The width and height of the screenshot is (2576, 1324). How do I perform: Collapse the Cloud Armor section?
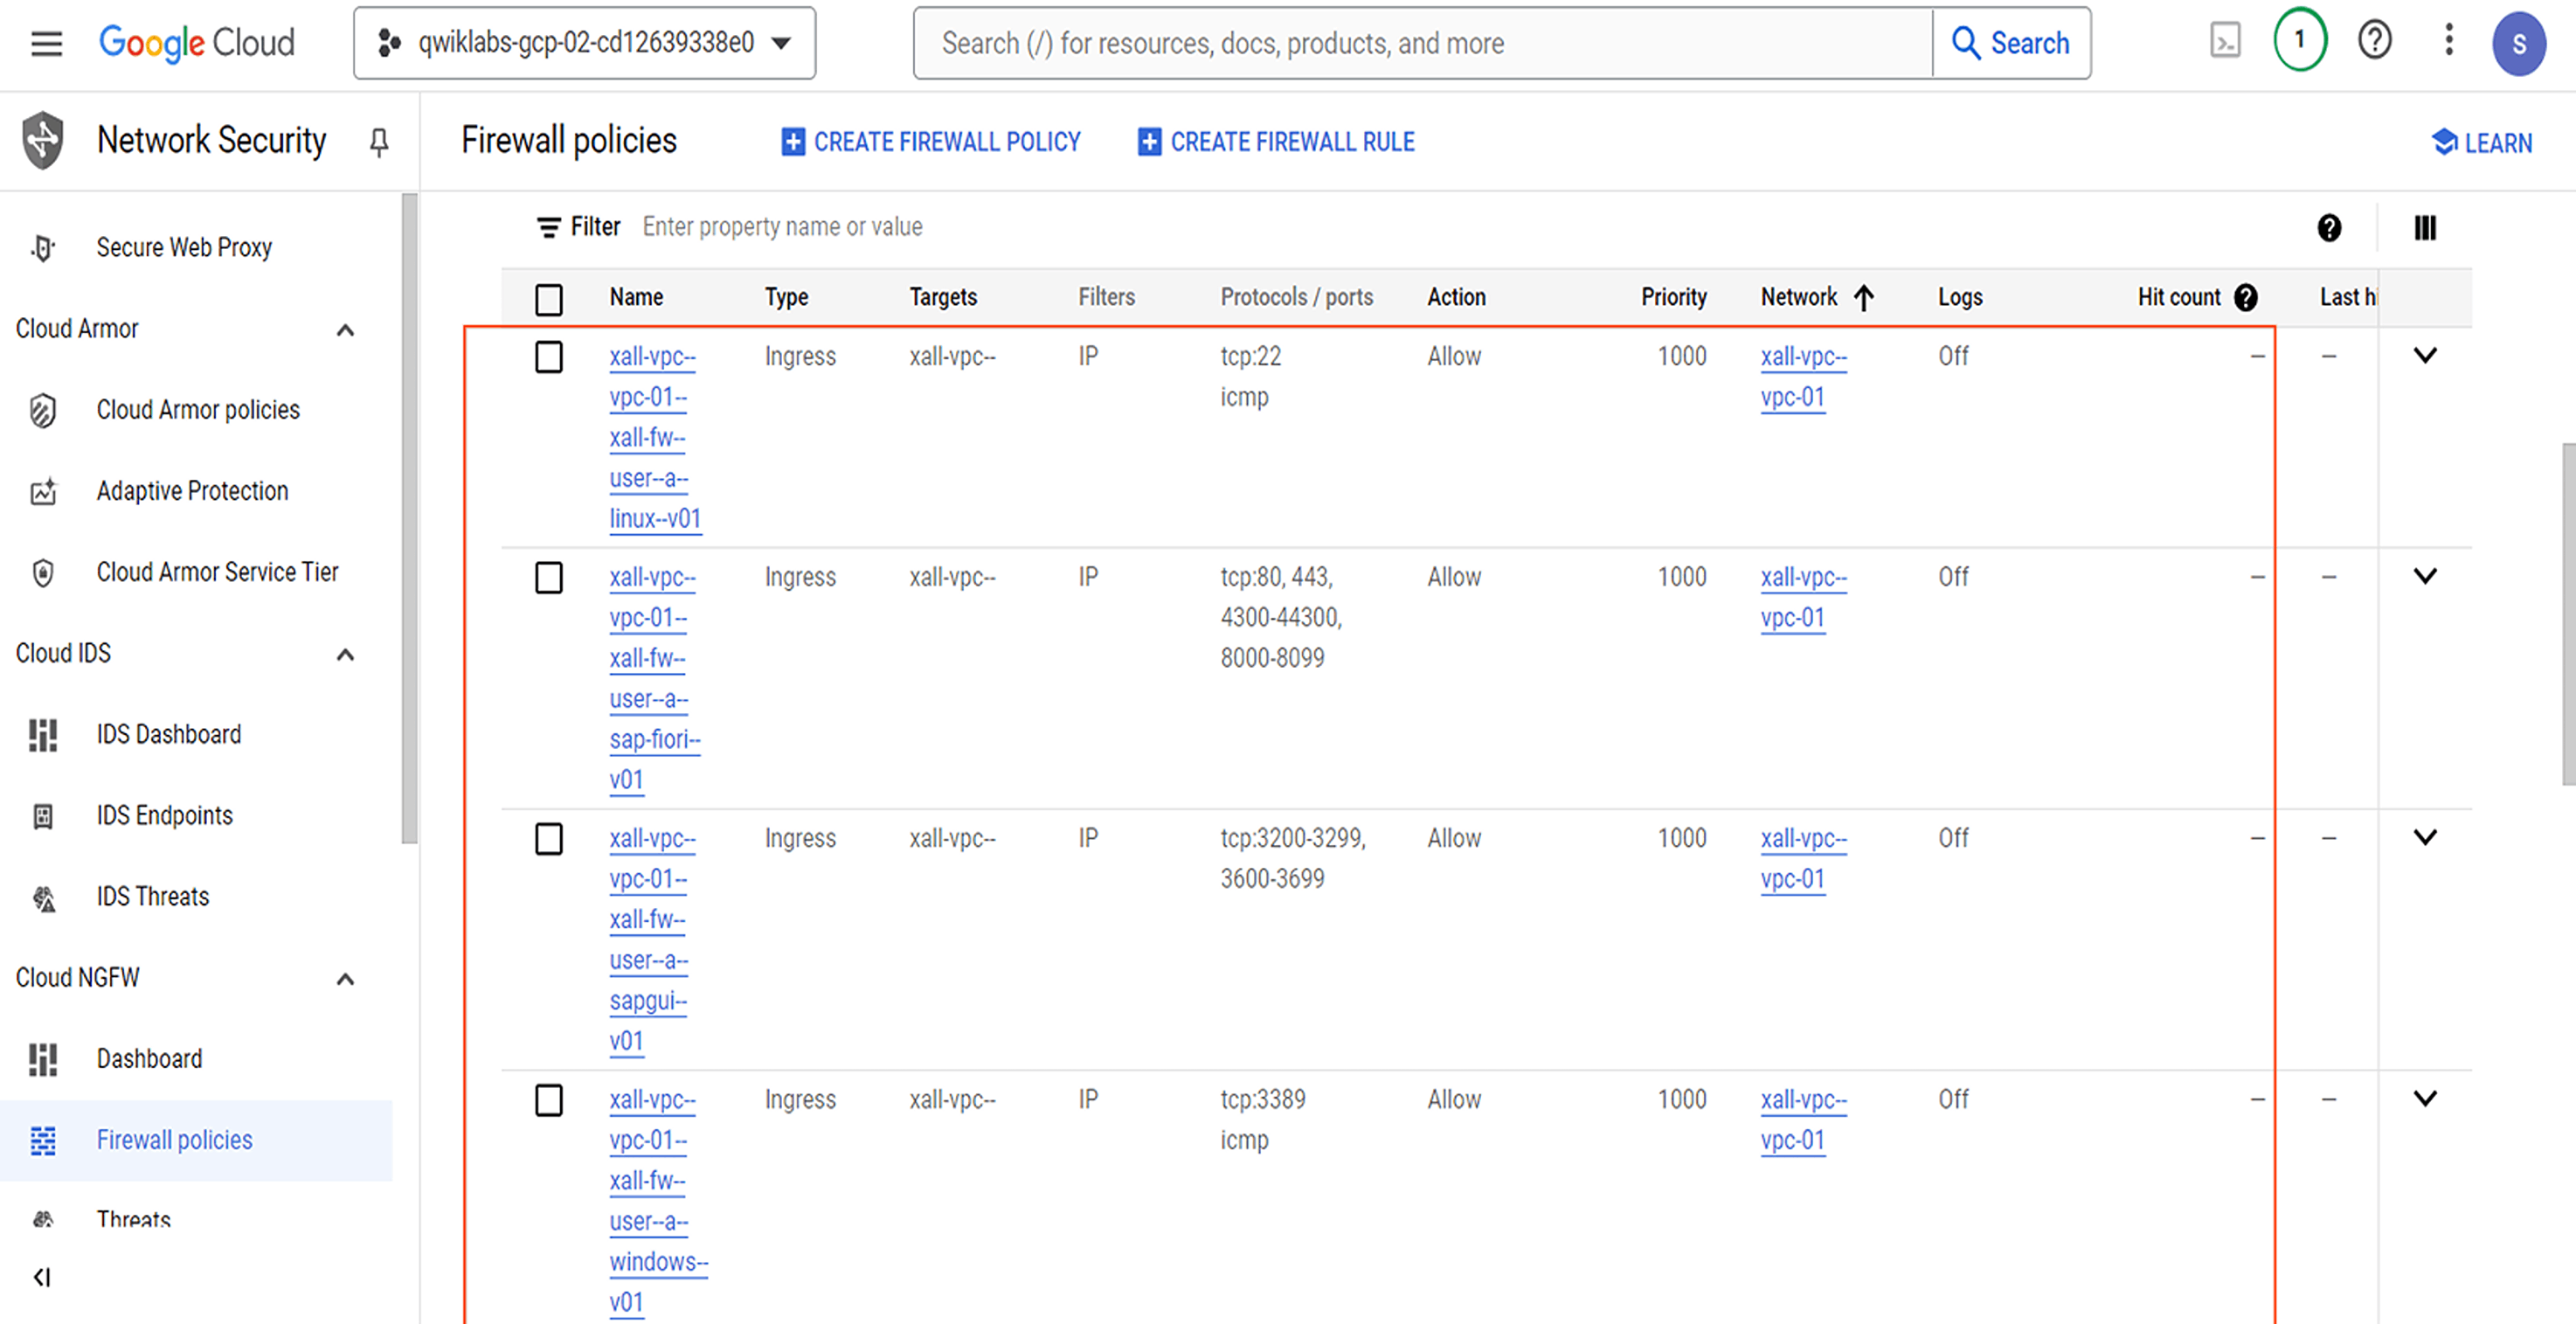(x=345, y=329)
